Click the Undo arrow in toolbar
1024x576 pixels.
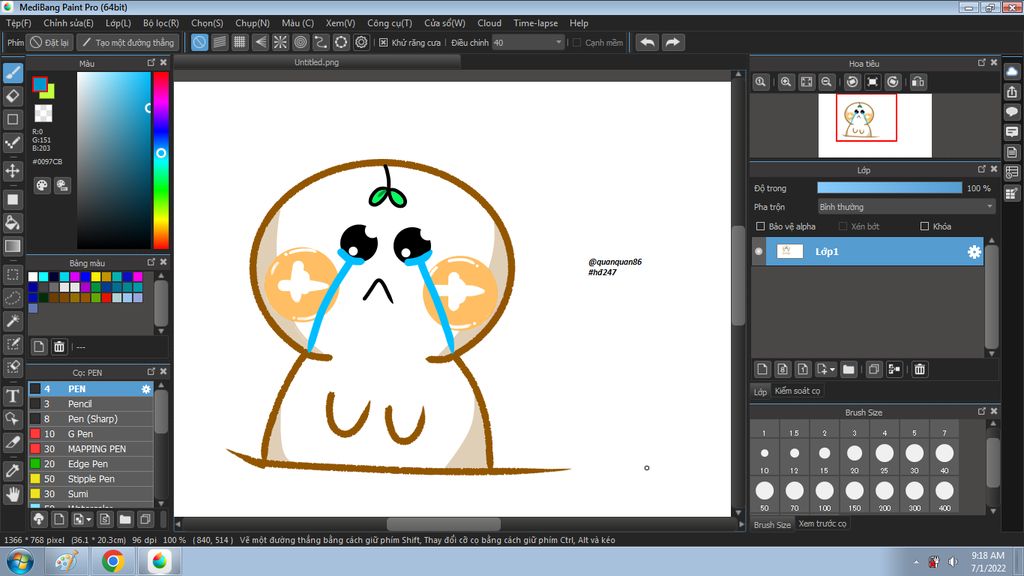coord(648,42)
